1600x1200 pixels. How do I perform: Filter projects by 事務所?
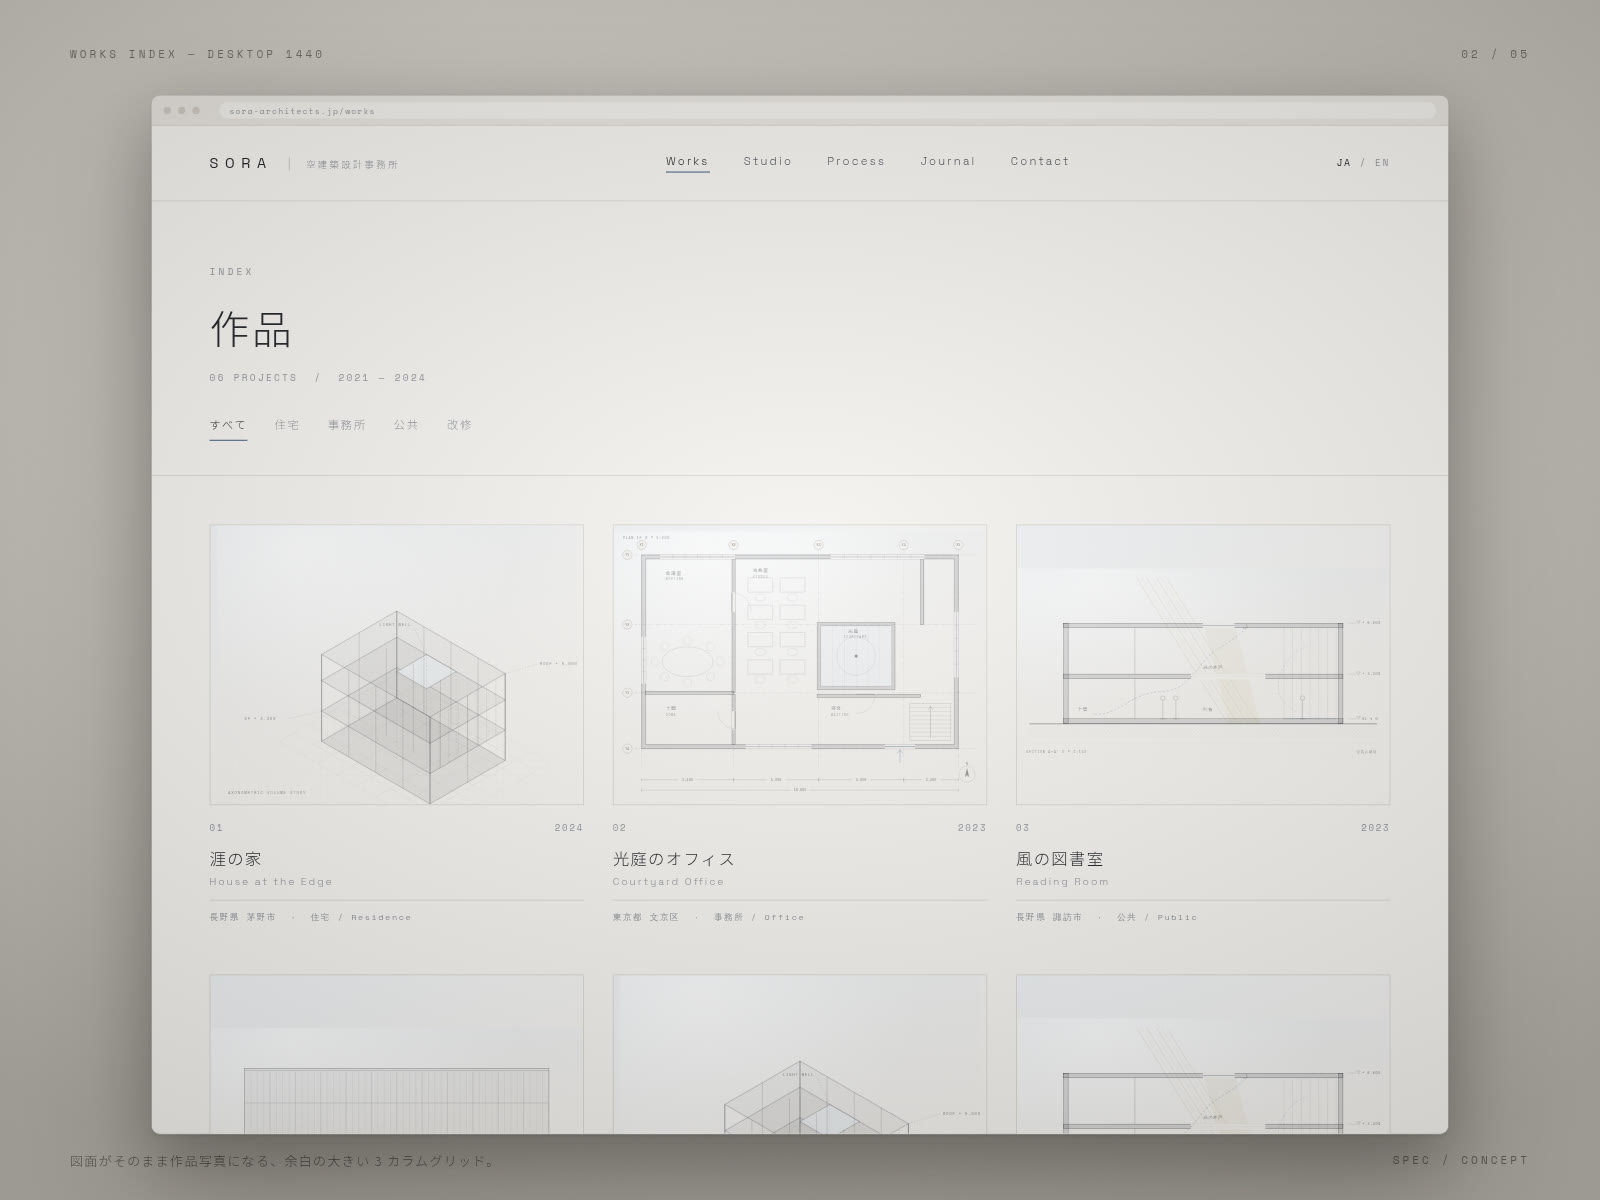347,425
